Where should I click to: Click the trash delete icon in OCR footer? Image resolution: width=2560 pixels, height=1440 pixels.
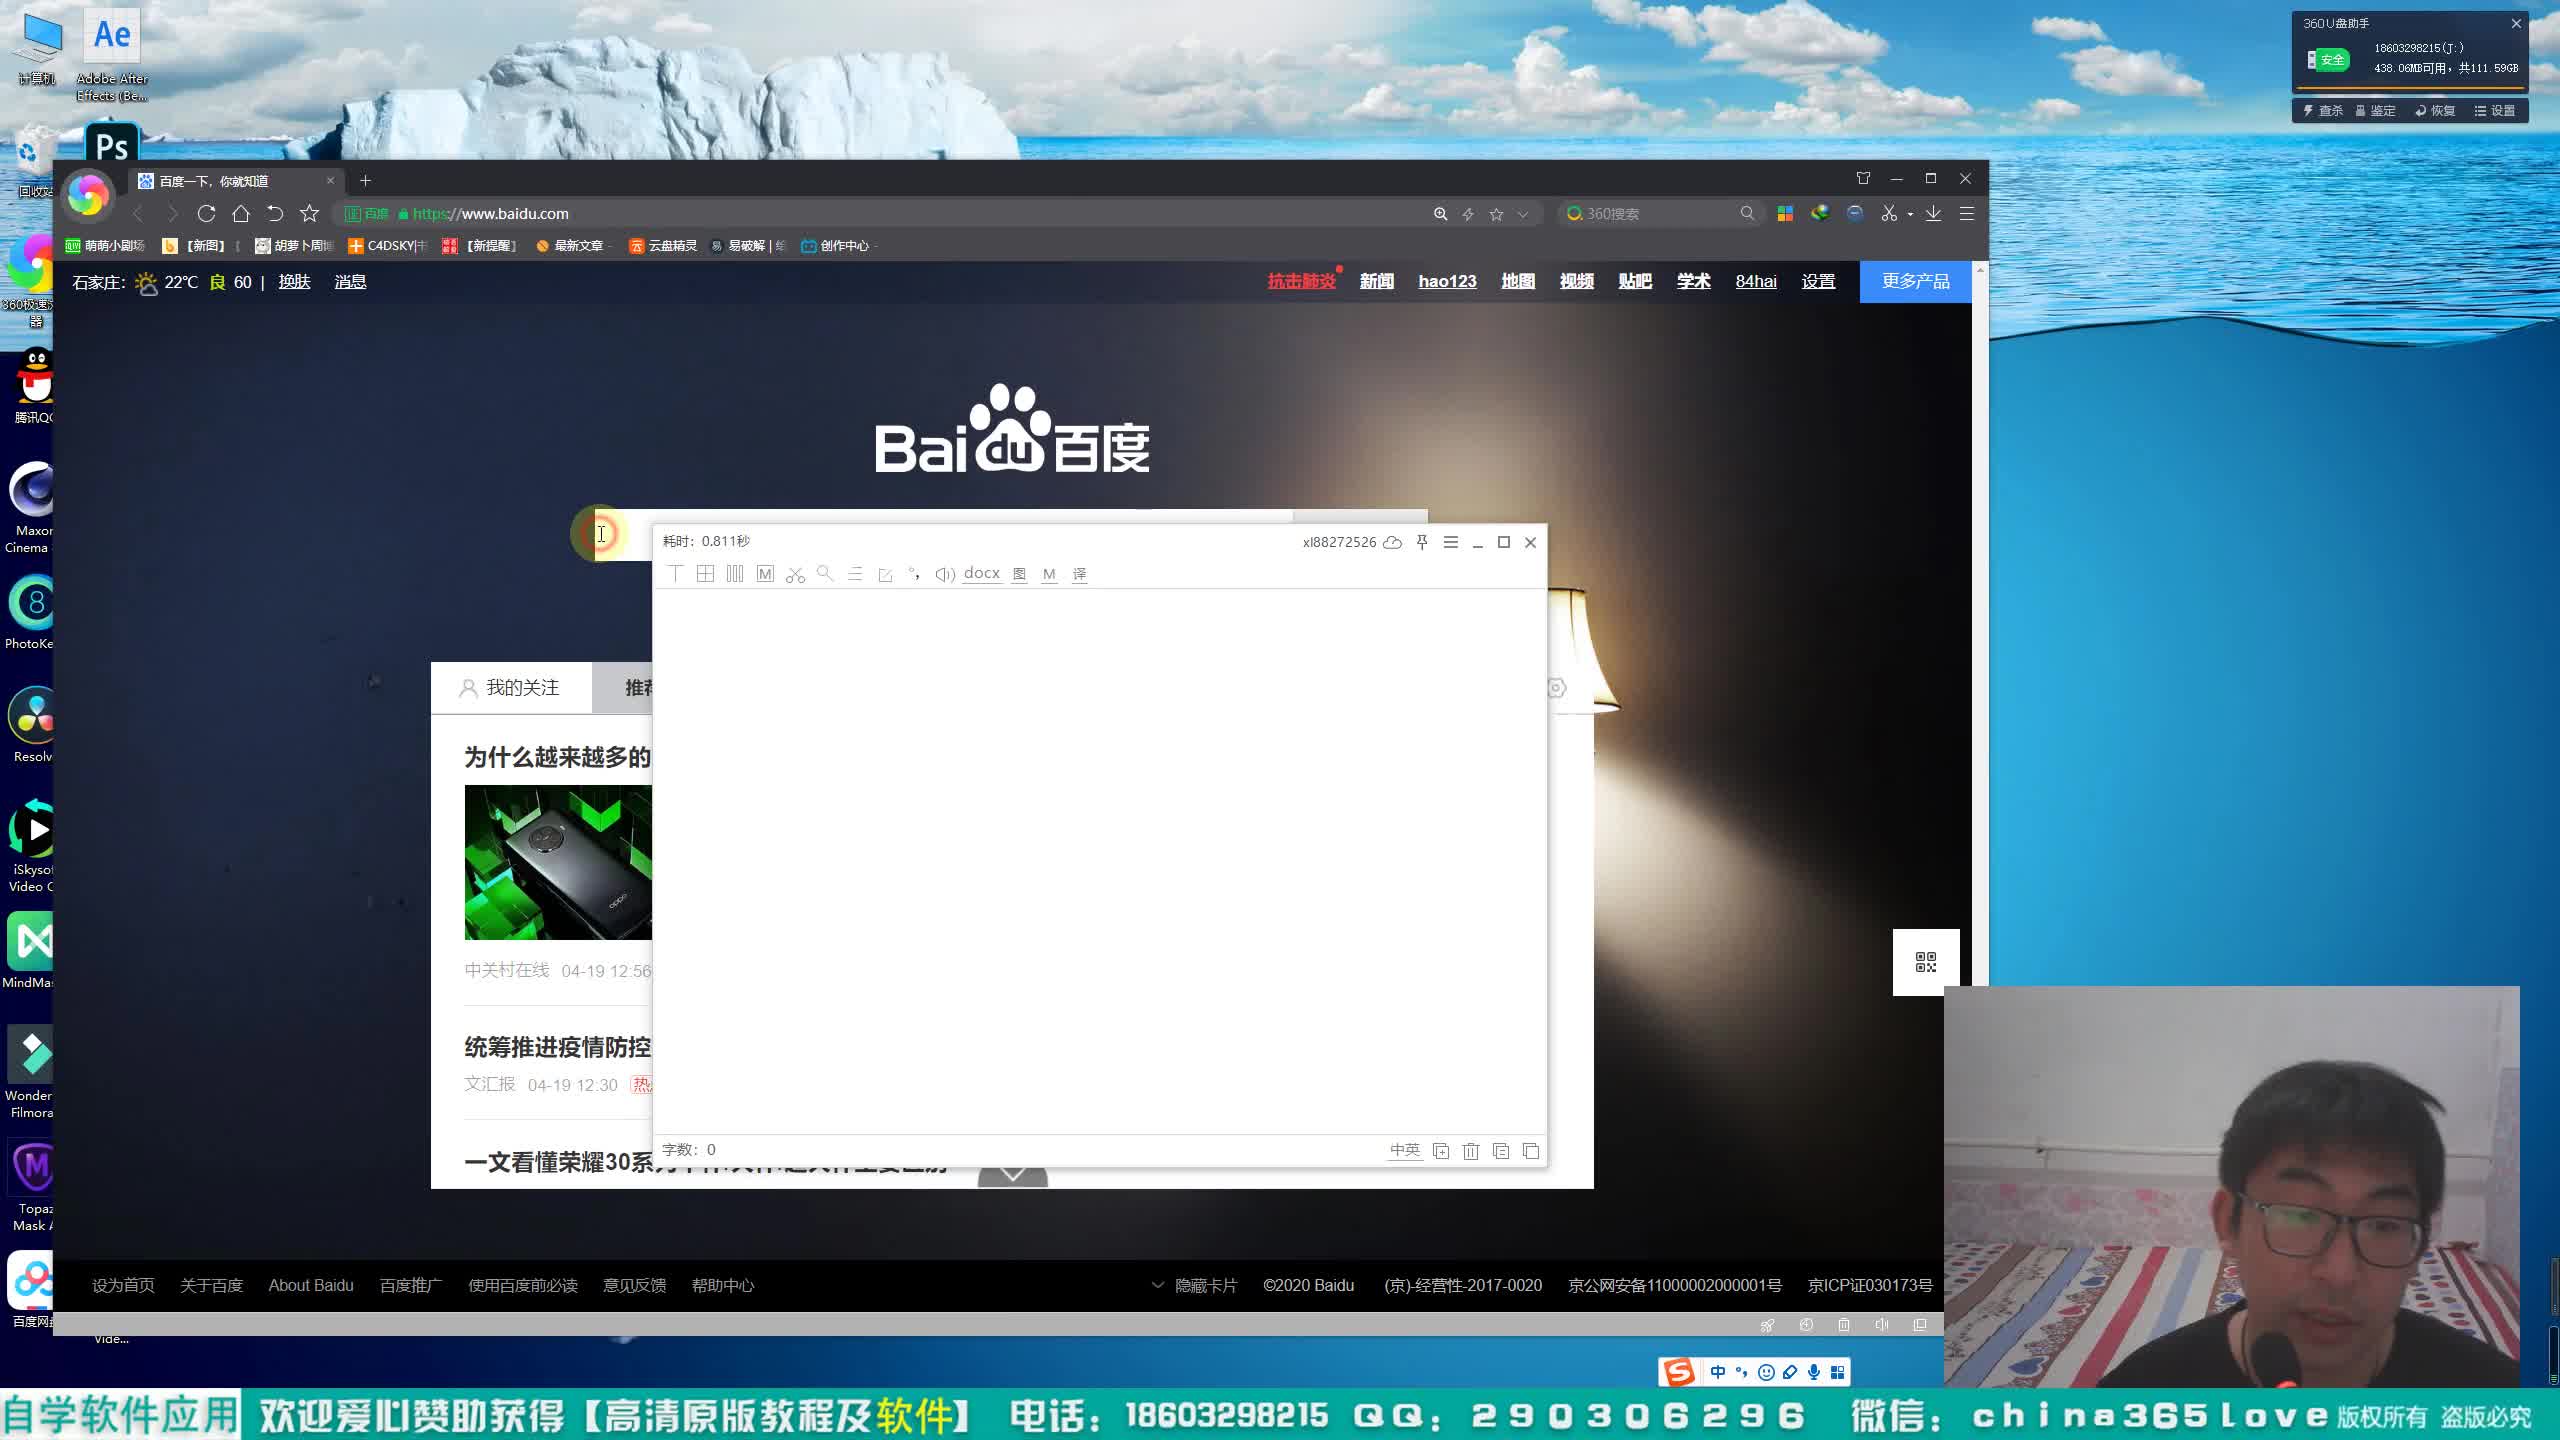click(x=1470, y=1151)
